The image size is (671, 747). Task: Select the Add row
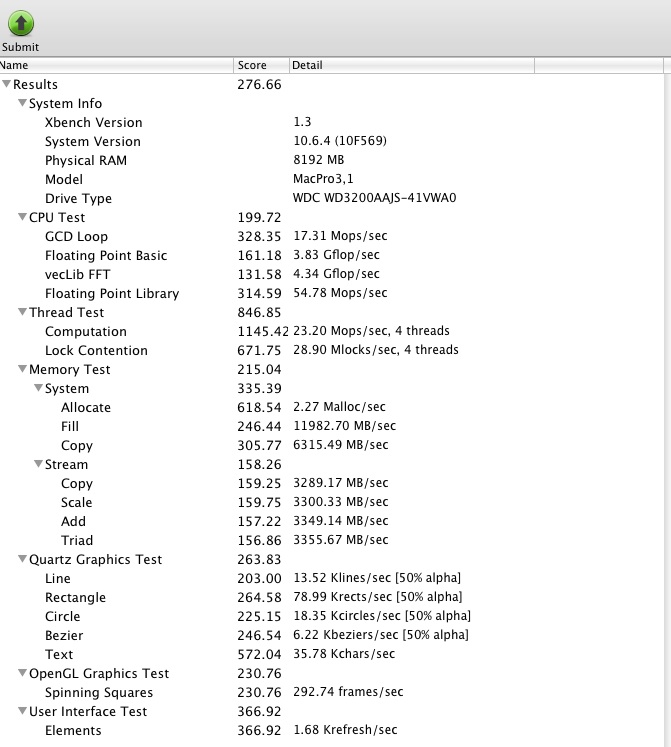(332, 521)
